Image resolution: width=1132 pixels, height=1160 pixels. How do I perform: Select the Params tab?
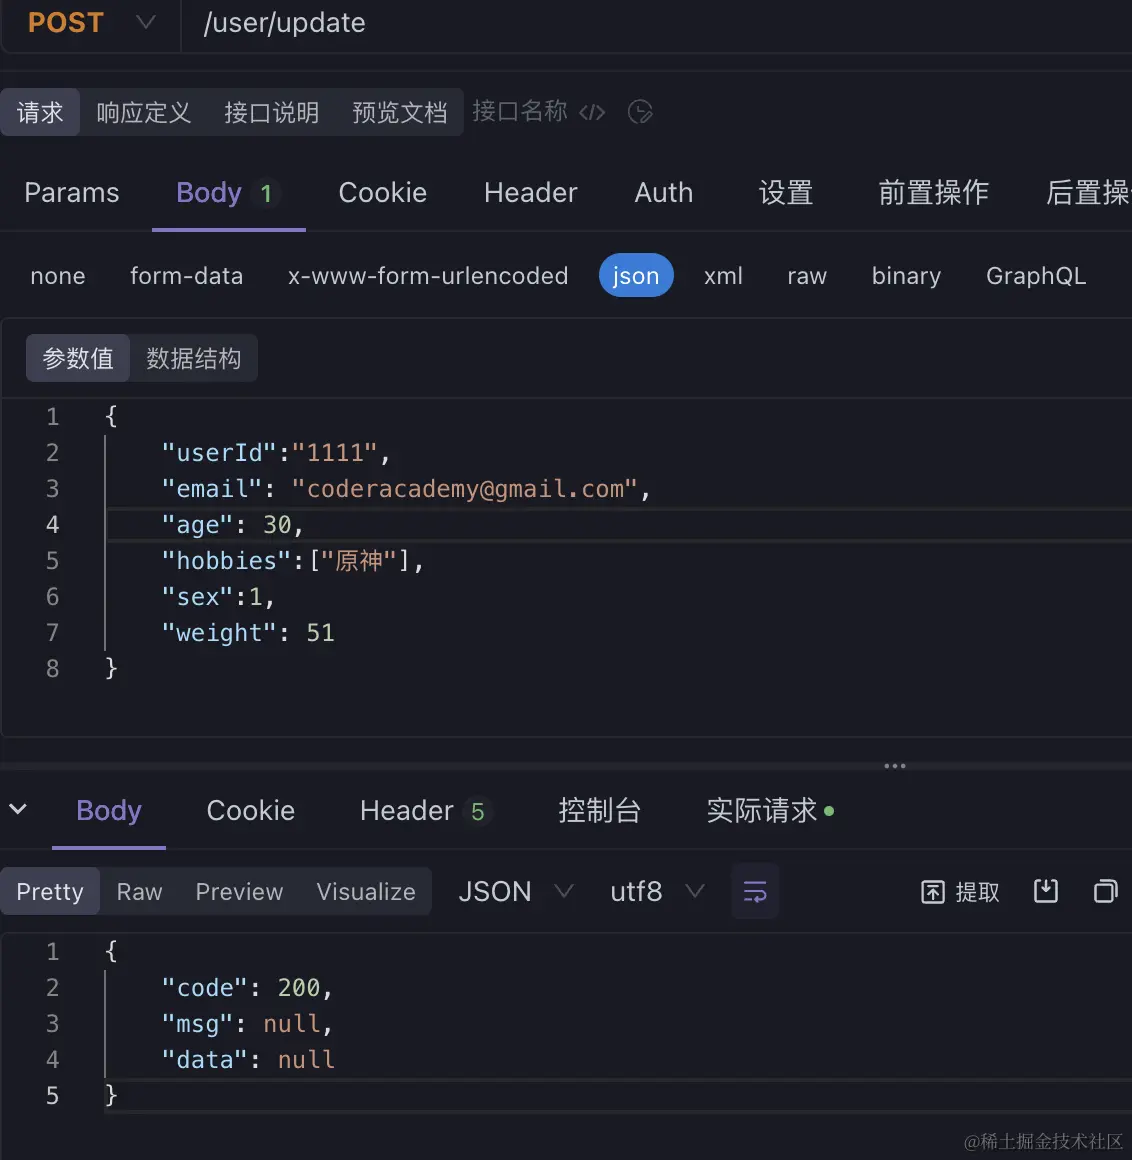click(72, 193)
